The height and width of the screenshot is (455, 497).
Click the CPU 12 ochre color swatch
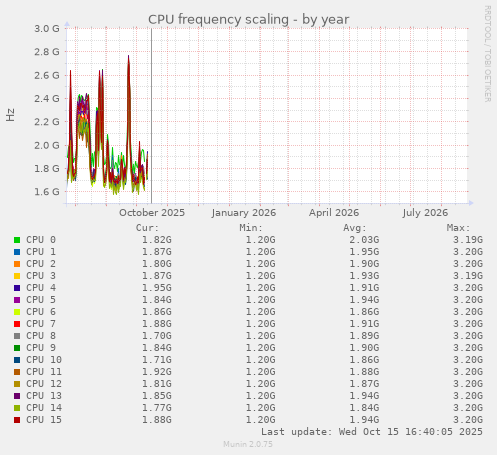coord(17,384)
